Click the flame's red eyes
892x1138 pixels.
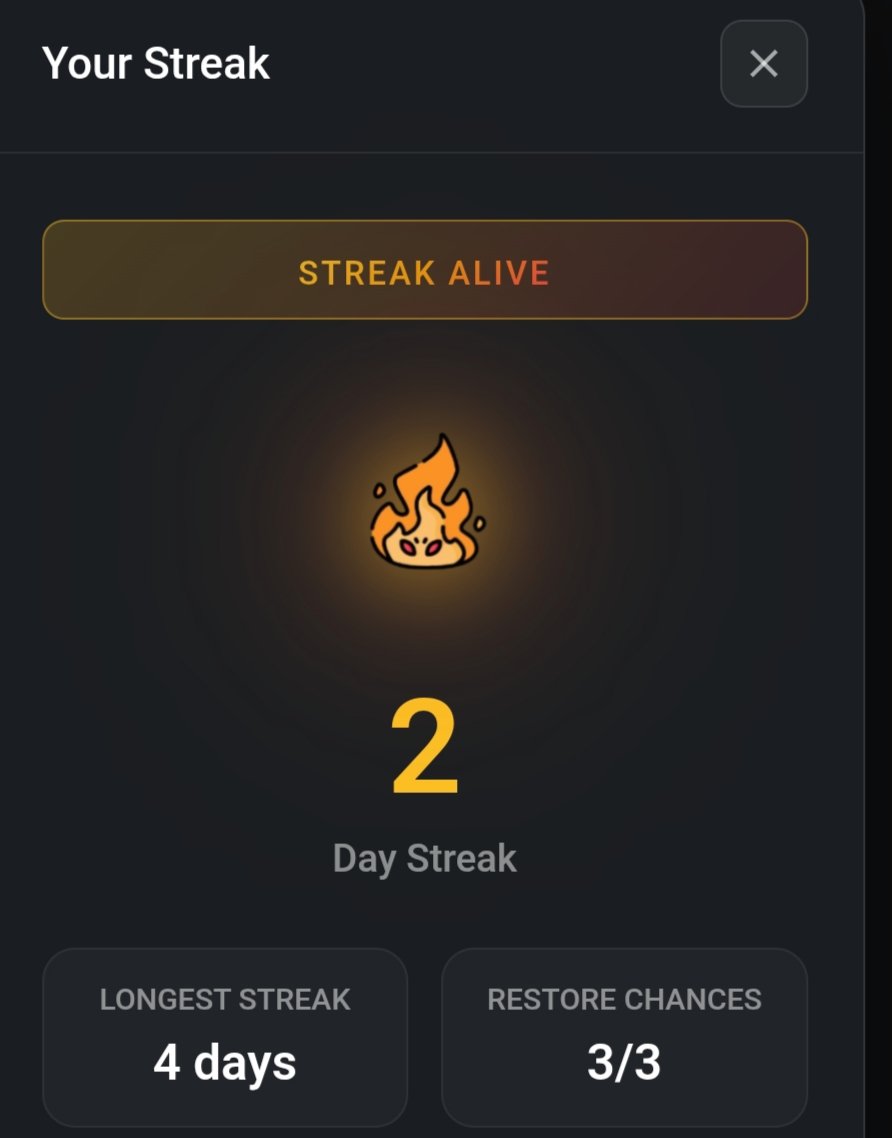pos(420,548)
